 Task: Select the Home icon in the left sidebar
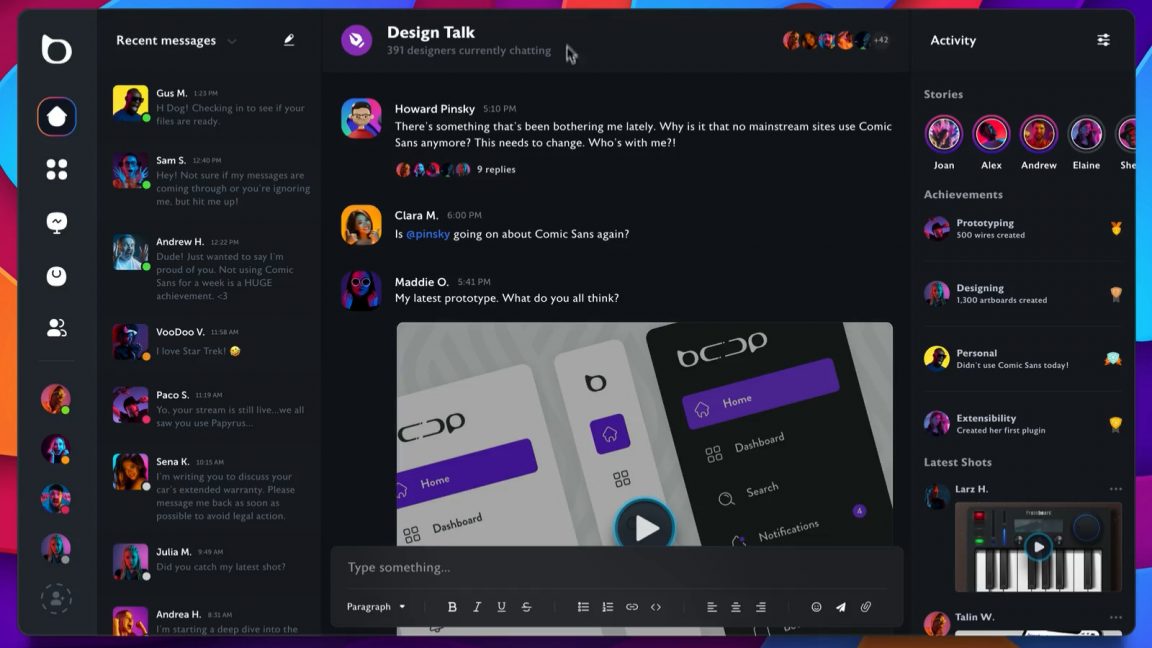(56, 116)
